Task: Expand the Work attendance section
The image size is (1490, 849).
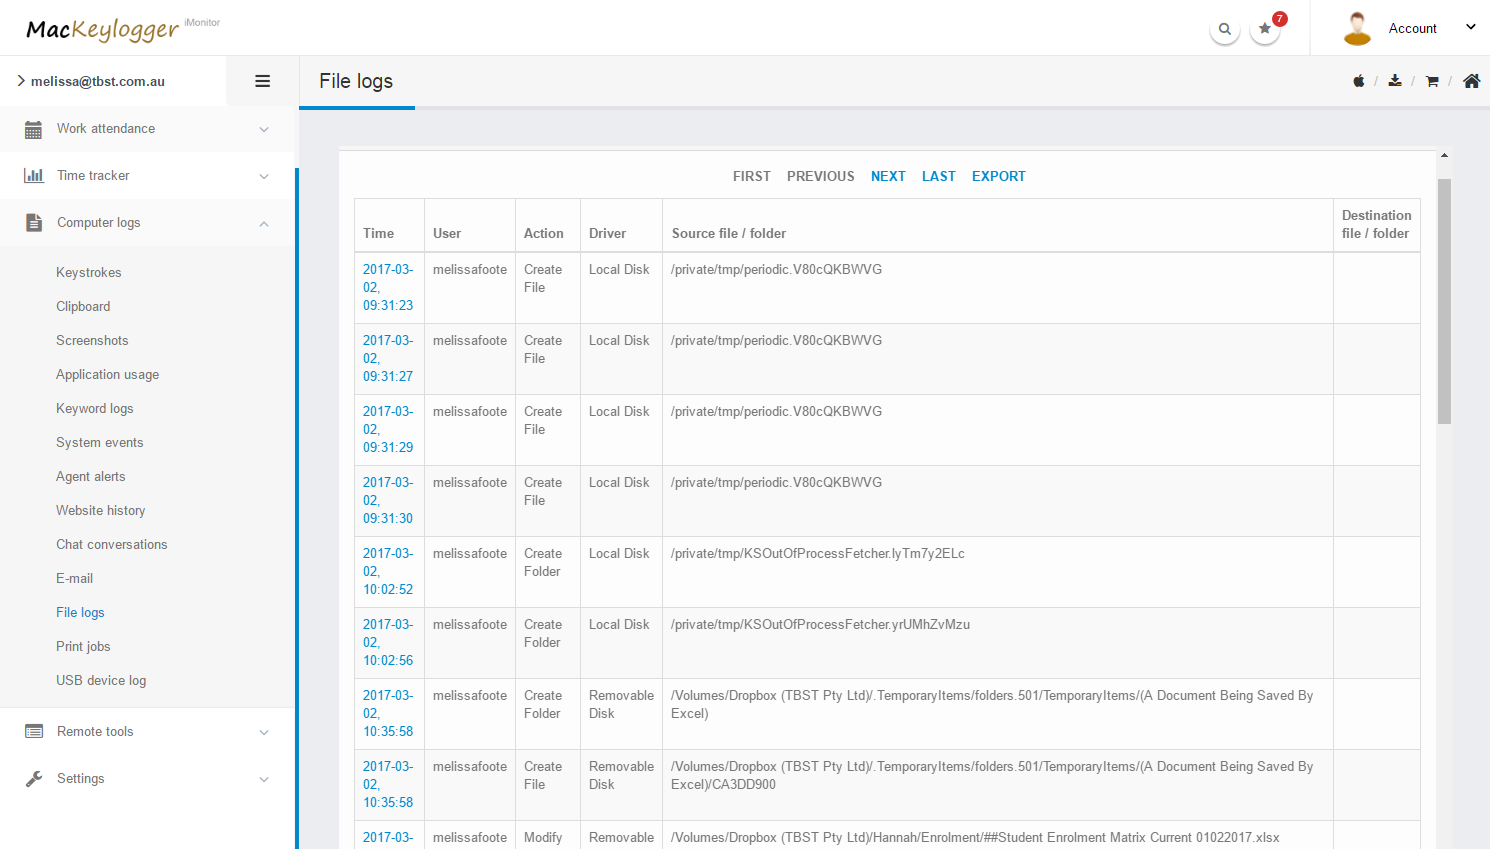Action: [x=148, y=129]
